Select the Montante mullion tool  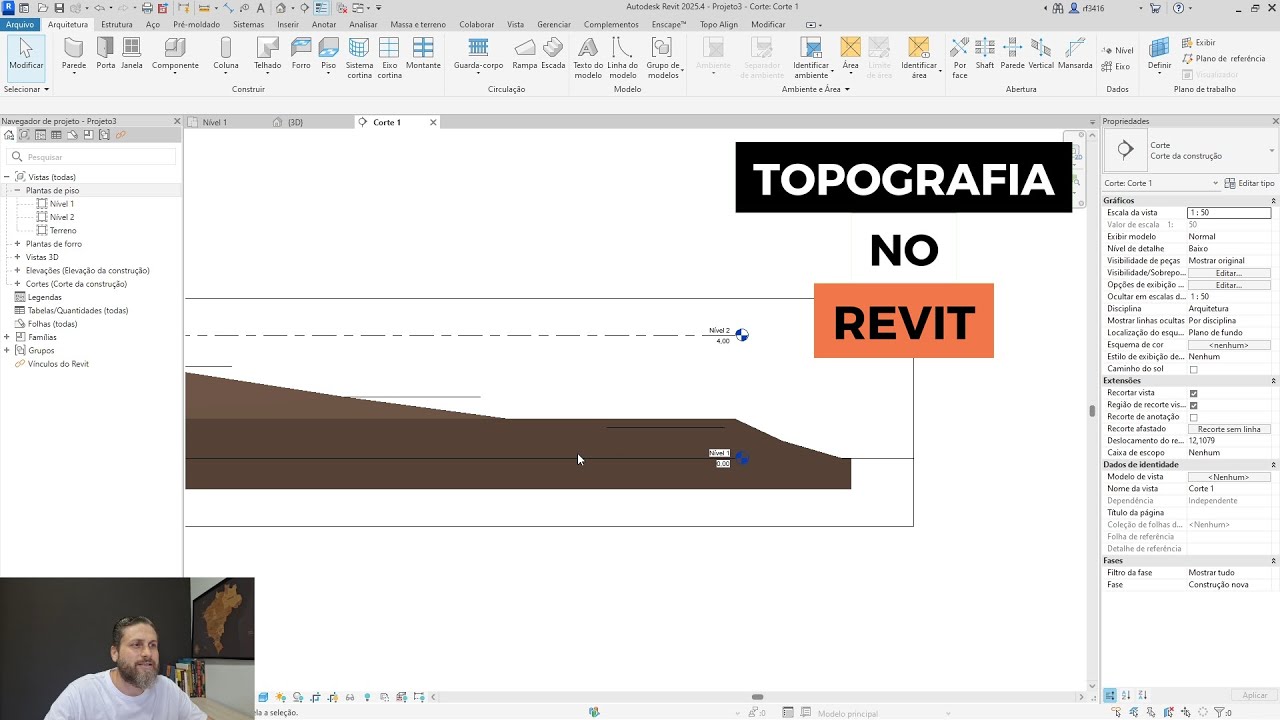coord(423,54)
